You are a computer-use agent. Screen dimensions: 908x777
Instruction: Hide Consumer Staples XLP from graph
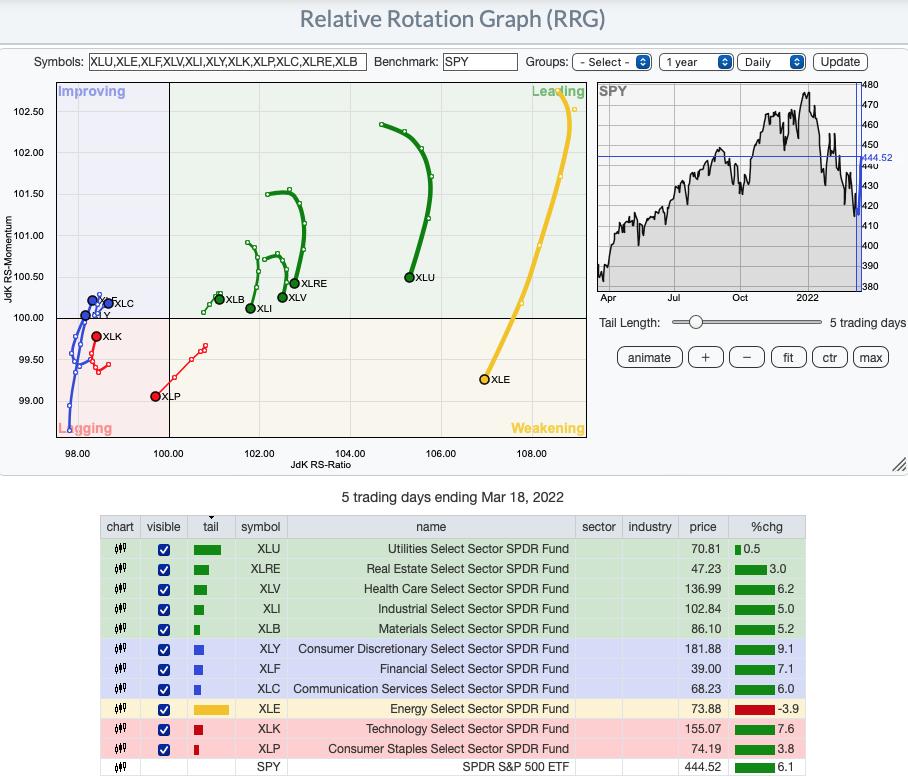click(x=164, y=749)
